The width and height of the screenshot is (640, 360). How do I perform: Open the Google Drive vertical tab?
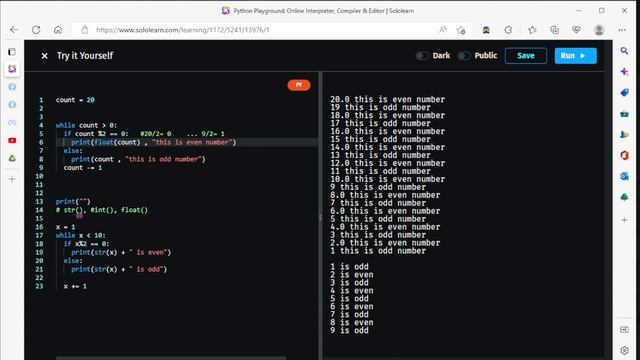(x=12, y=158)
